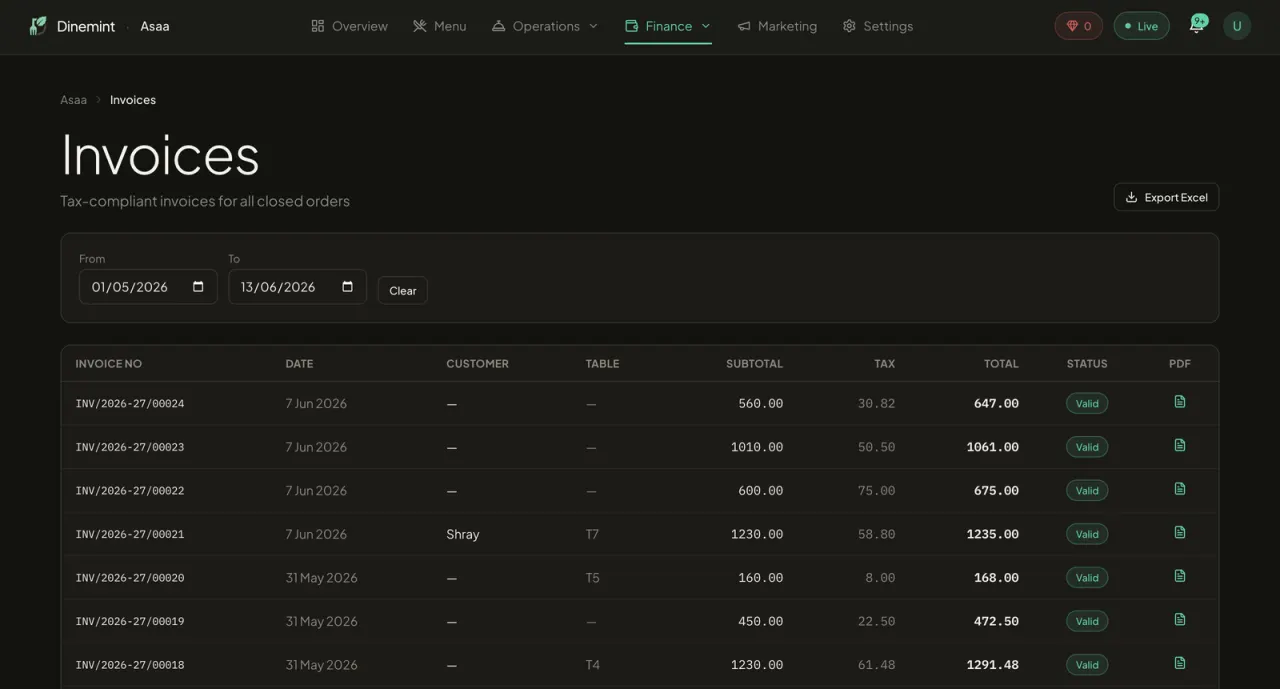Open the notifications bell icon
The image size is (1280, 689).
1196,26
